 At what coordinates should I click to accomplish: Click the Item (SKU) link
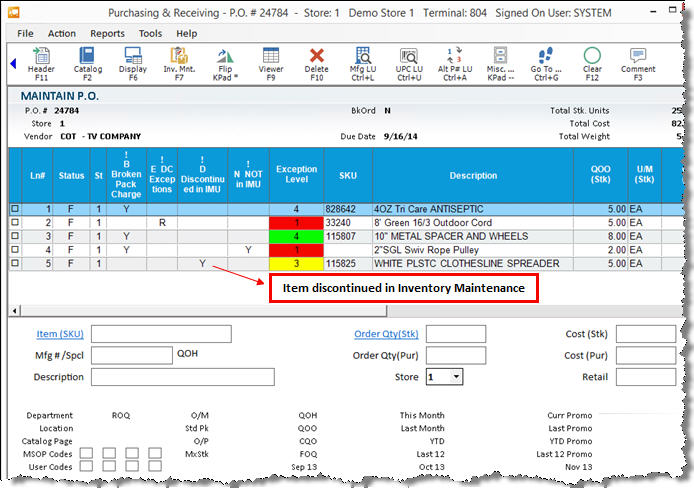[60, 334]
